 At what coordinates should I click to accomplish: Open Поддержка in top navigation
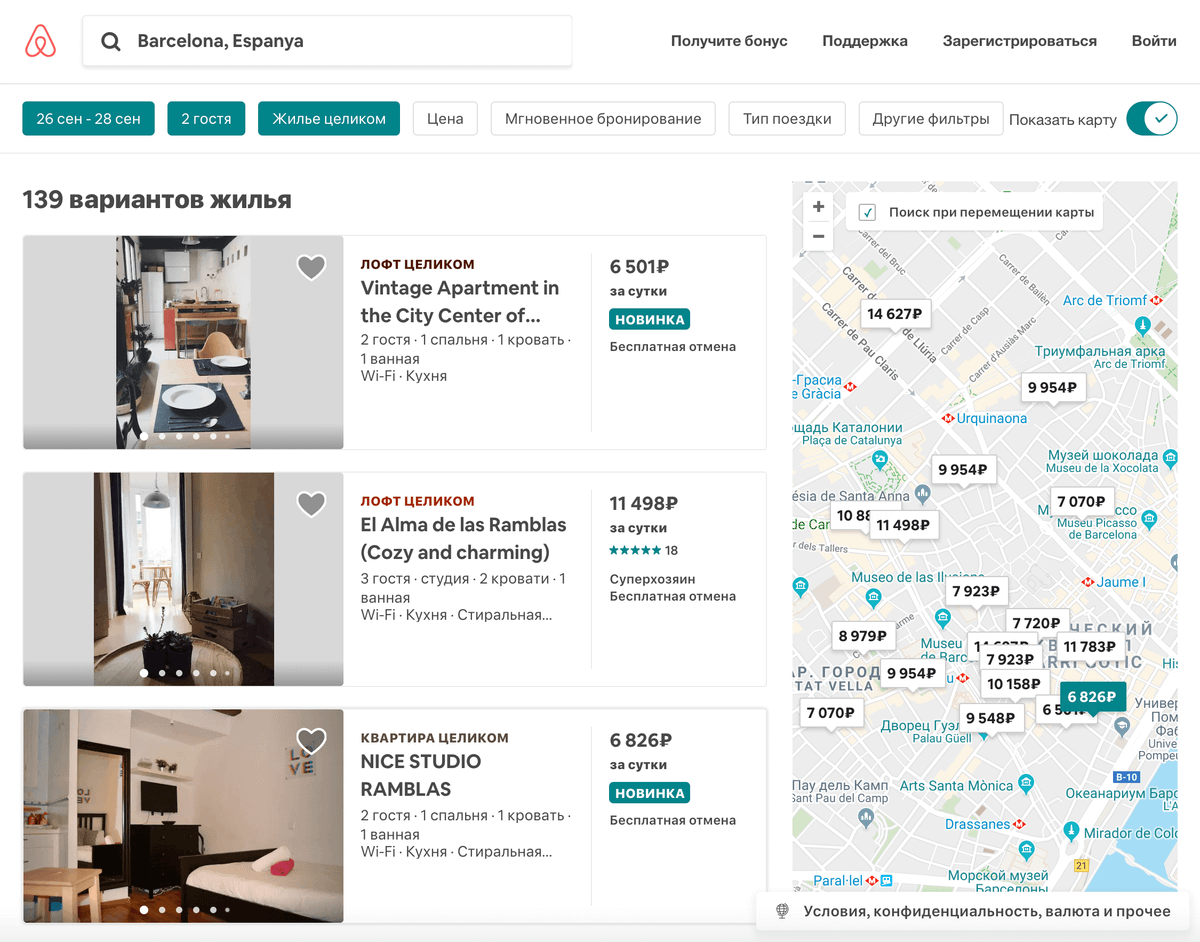click(865, 41)
